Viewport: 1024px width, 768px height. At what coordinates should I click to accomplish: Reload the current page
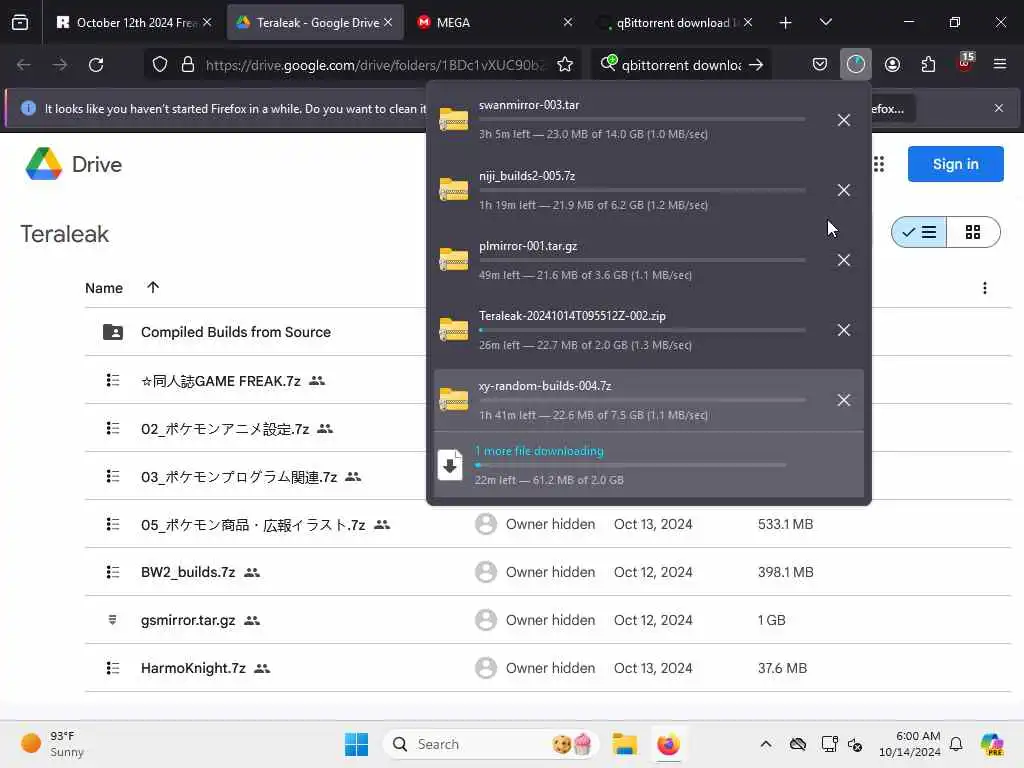click(96, 64)
